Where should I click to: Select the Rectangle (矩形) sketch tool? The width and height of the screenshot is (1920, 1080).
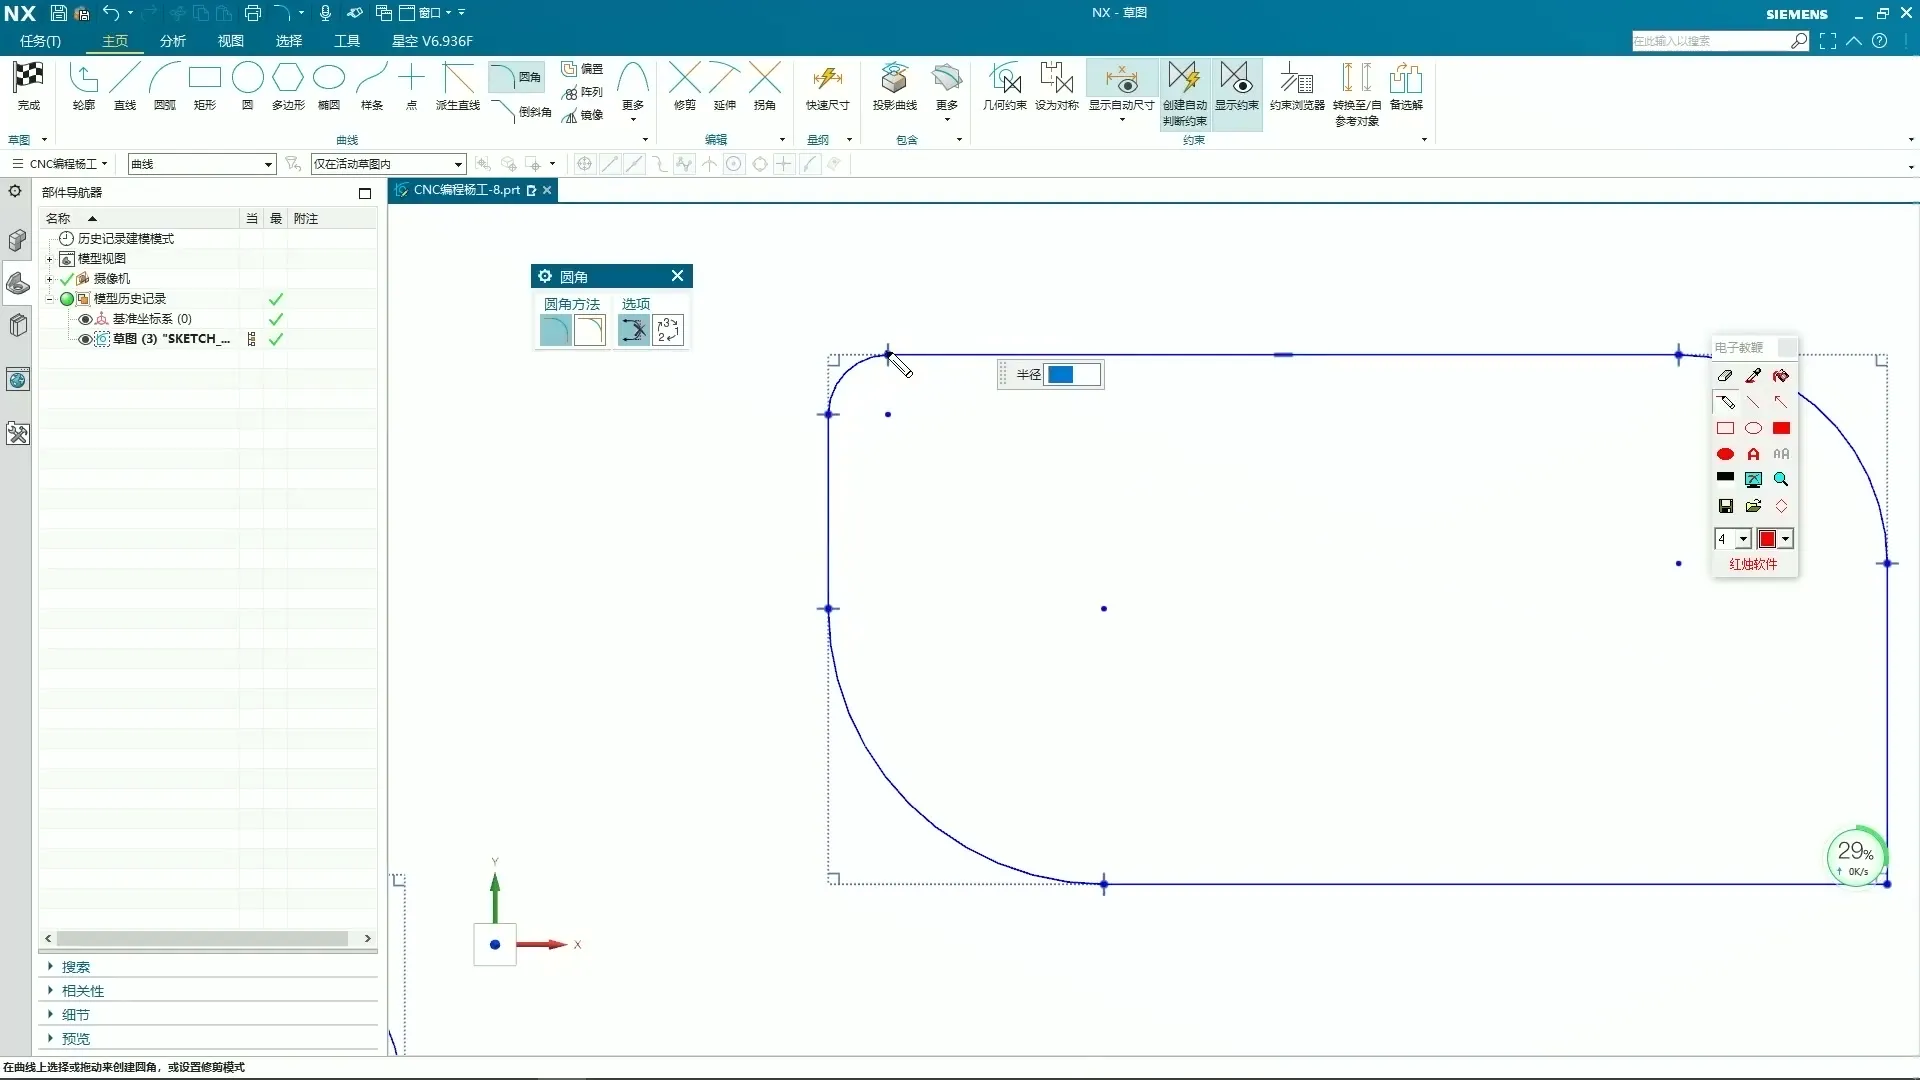click(204, 79)
